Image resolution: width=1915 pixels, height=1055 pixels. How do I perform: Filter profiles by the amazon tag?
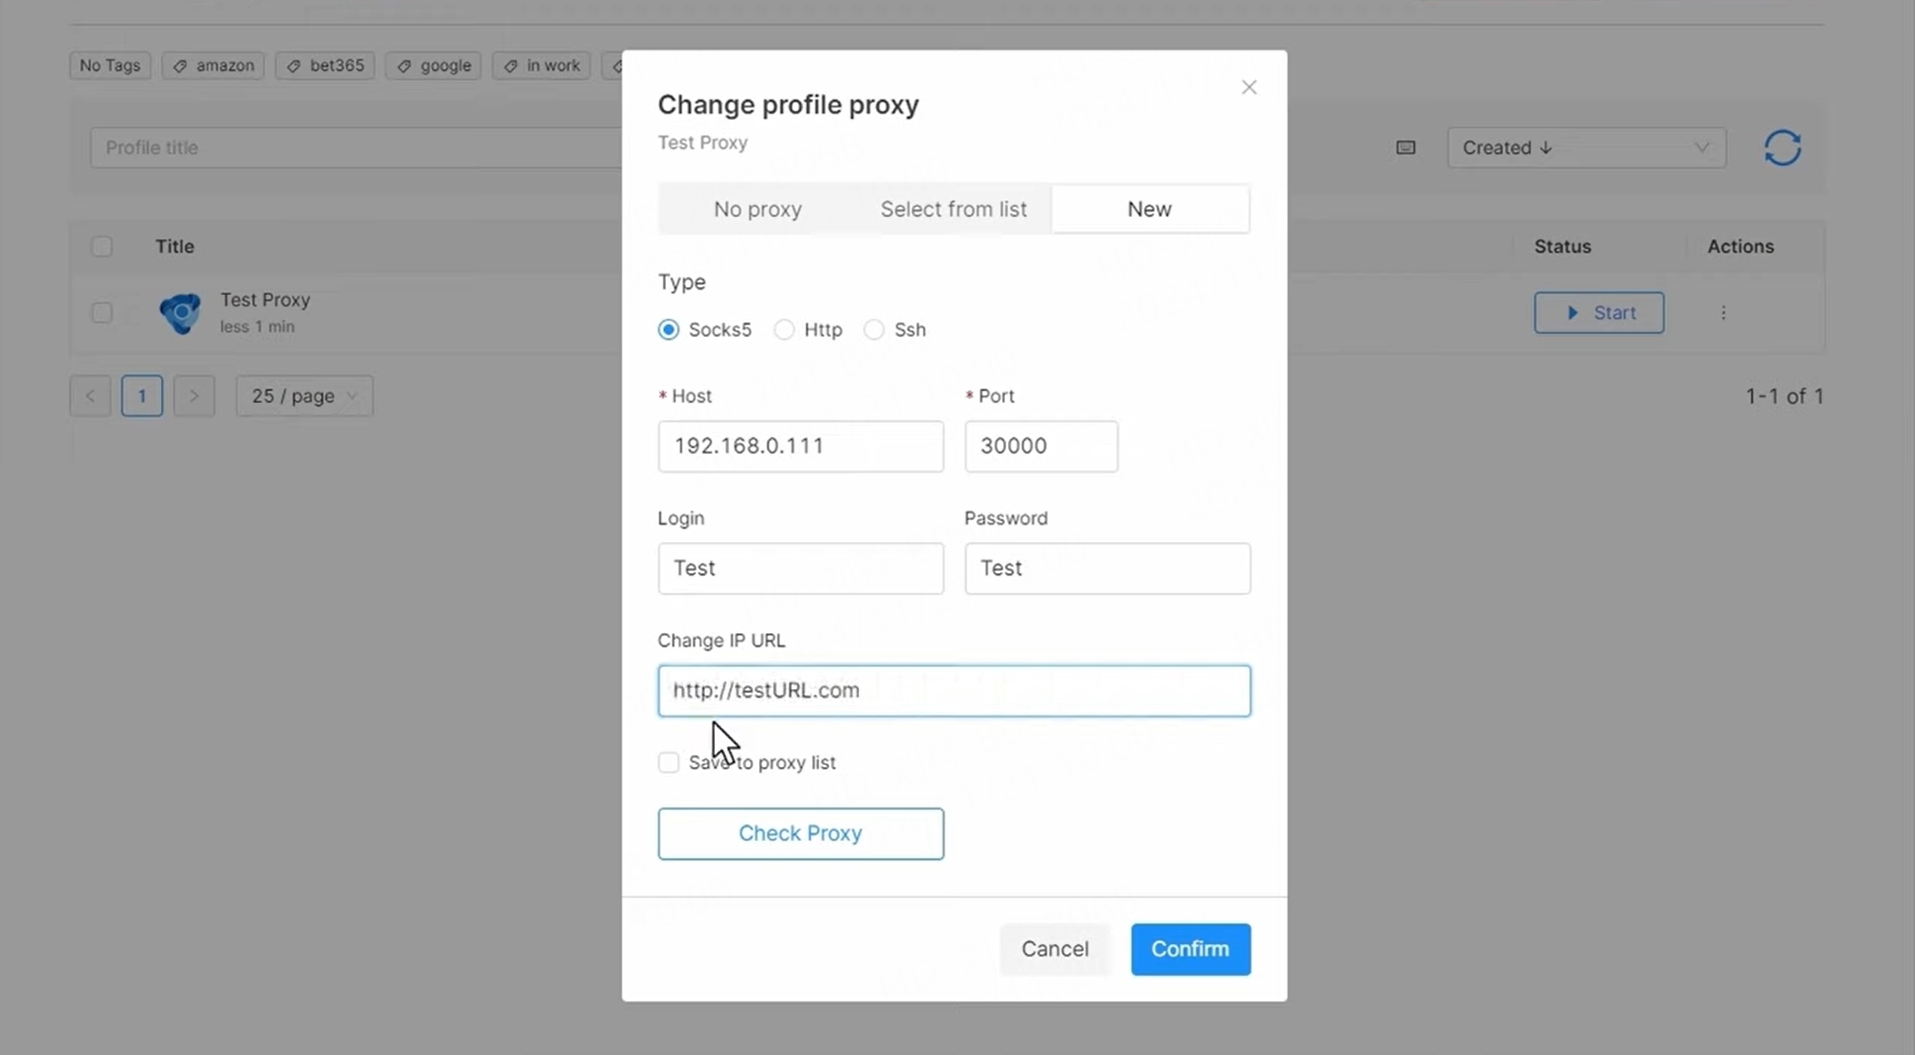213,66
